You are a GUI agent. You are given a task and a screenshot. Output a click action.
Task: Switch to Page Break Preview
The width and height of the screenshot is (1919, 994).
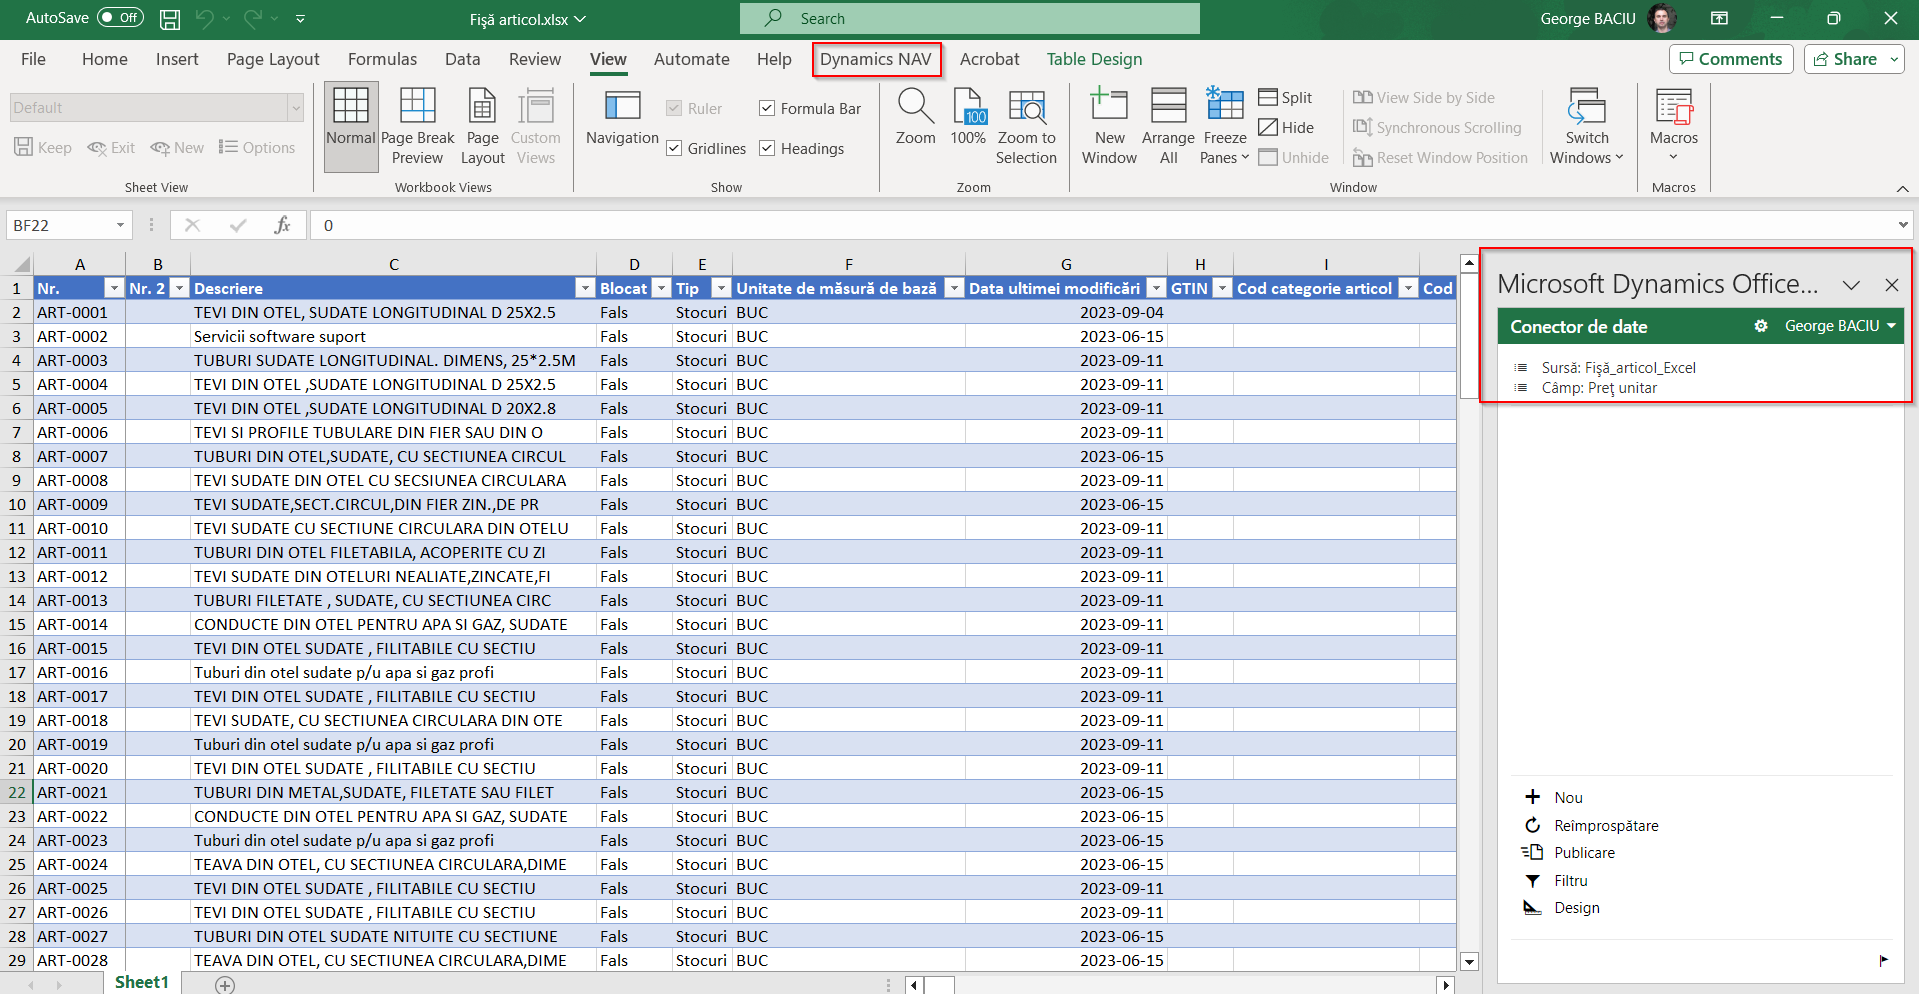(x=417, y=127)
